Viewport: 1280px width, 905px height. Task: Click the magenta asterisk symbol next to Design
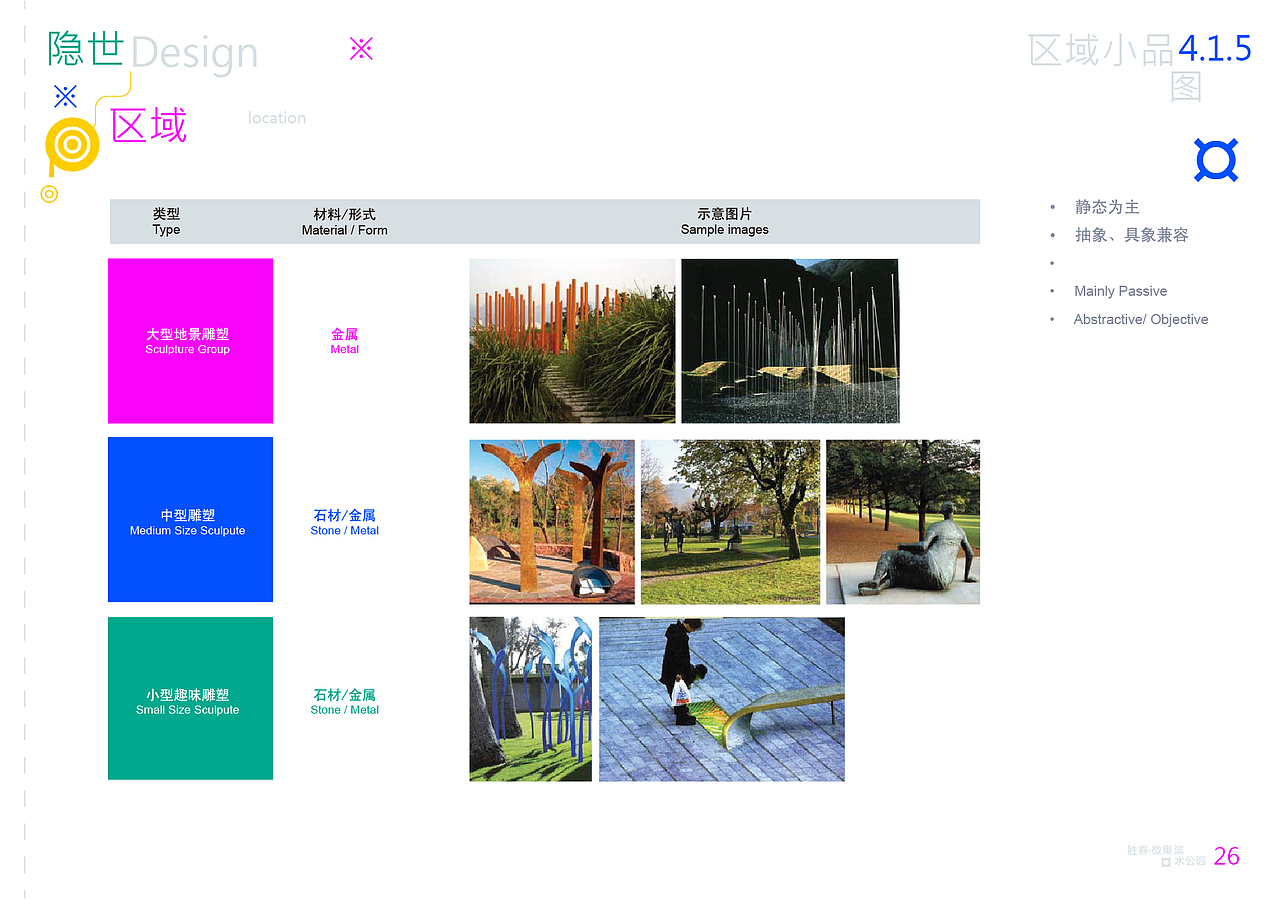(361, 48)
